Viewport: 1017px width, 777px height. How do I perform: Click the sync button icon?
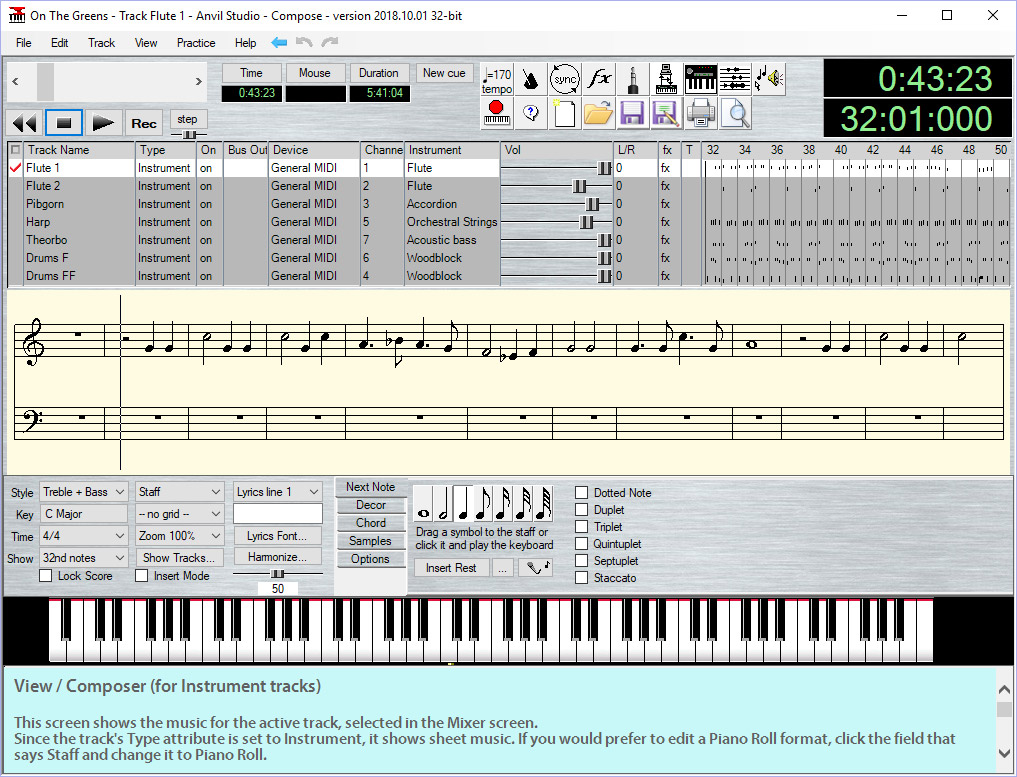click(x=565, y=79)
